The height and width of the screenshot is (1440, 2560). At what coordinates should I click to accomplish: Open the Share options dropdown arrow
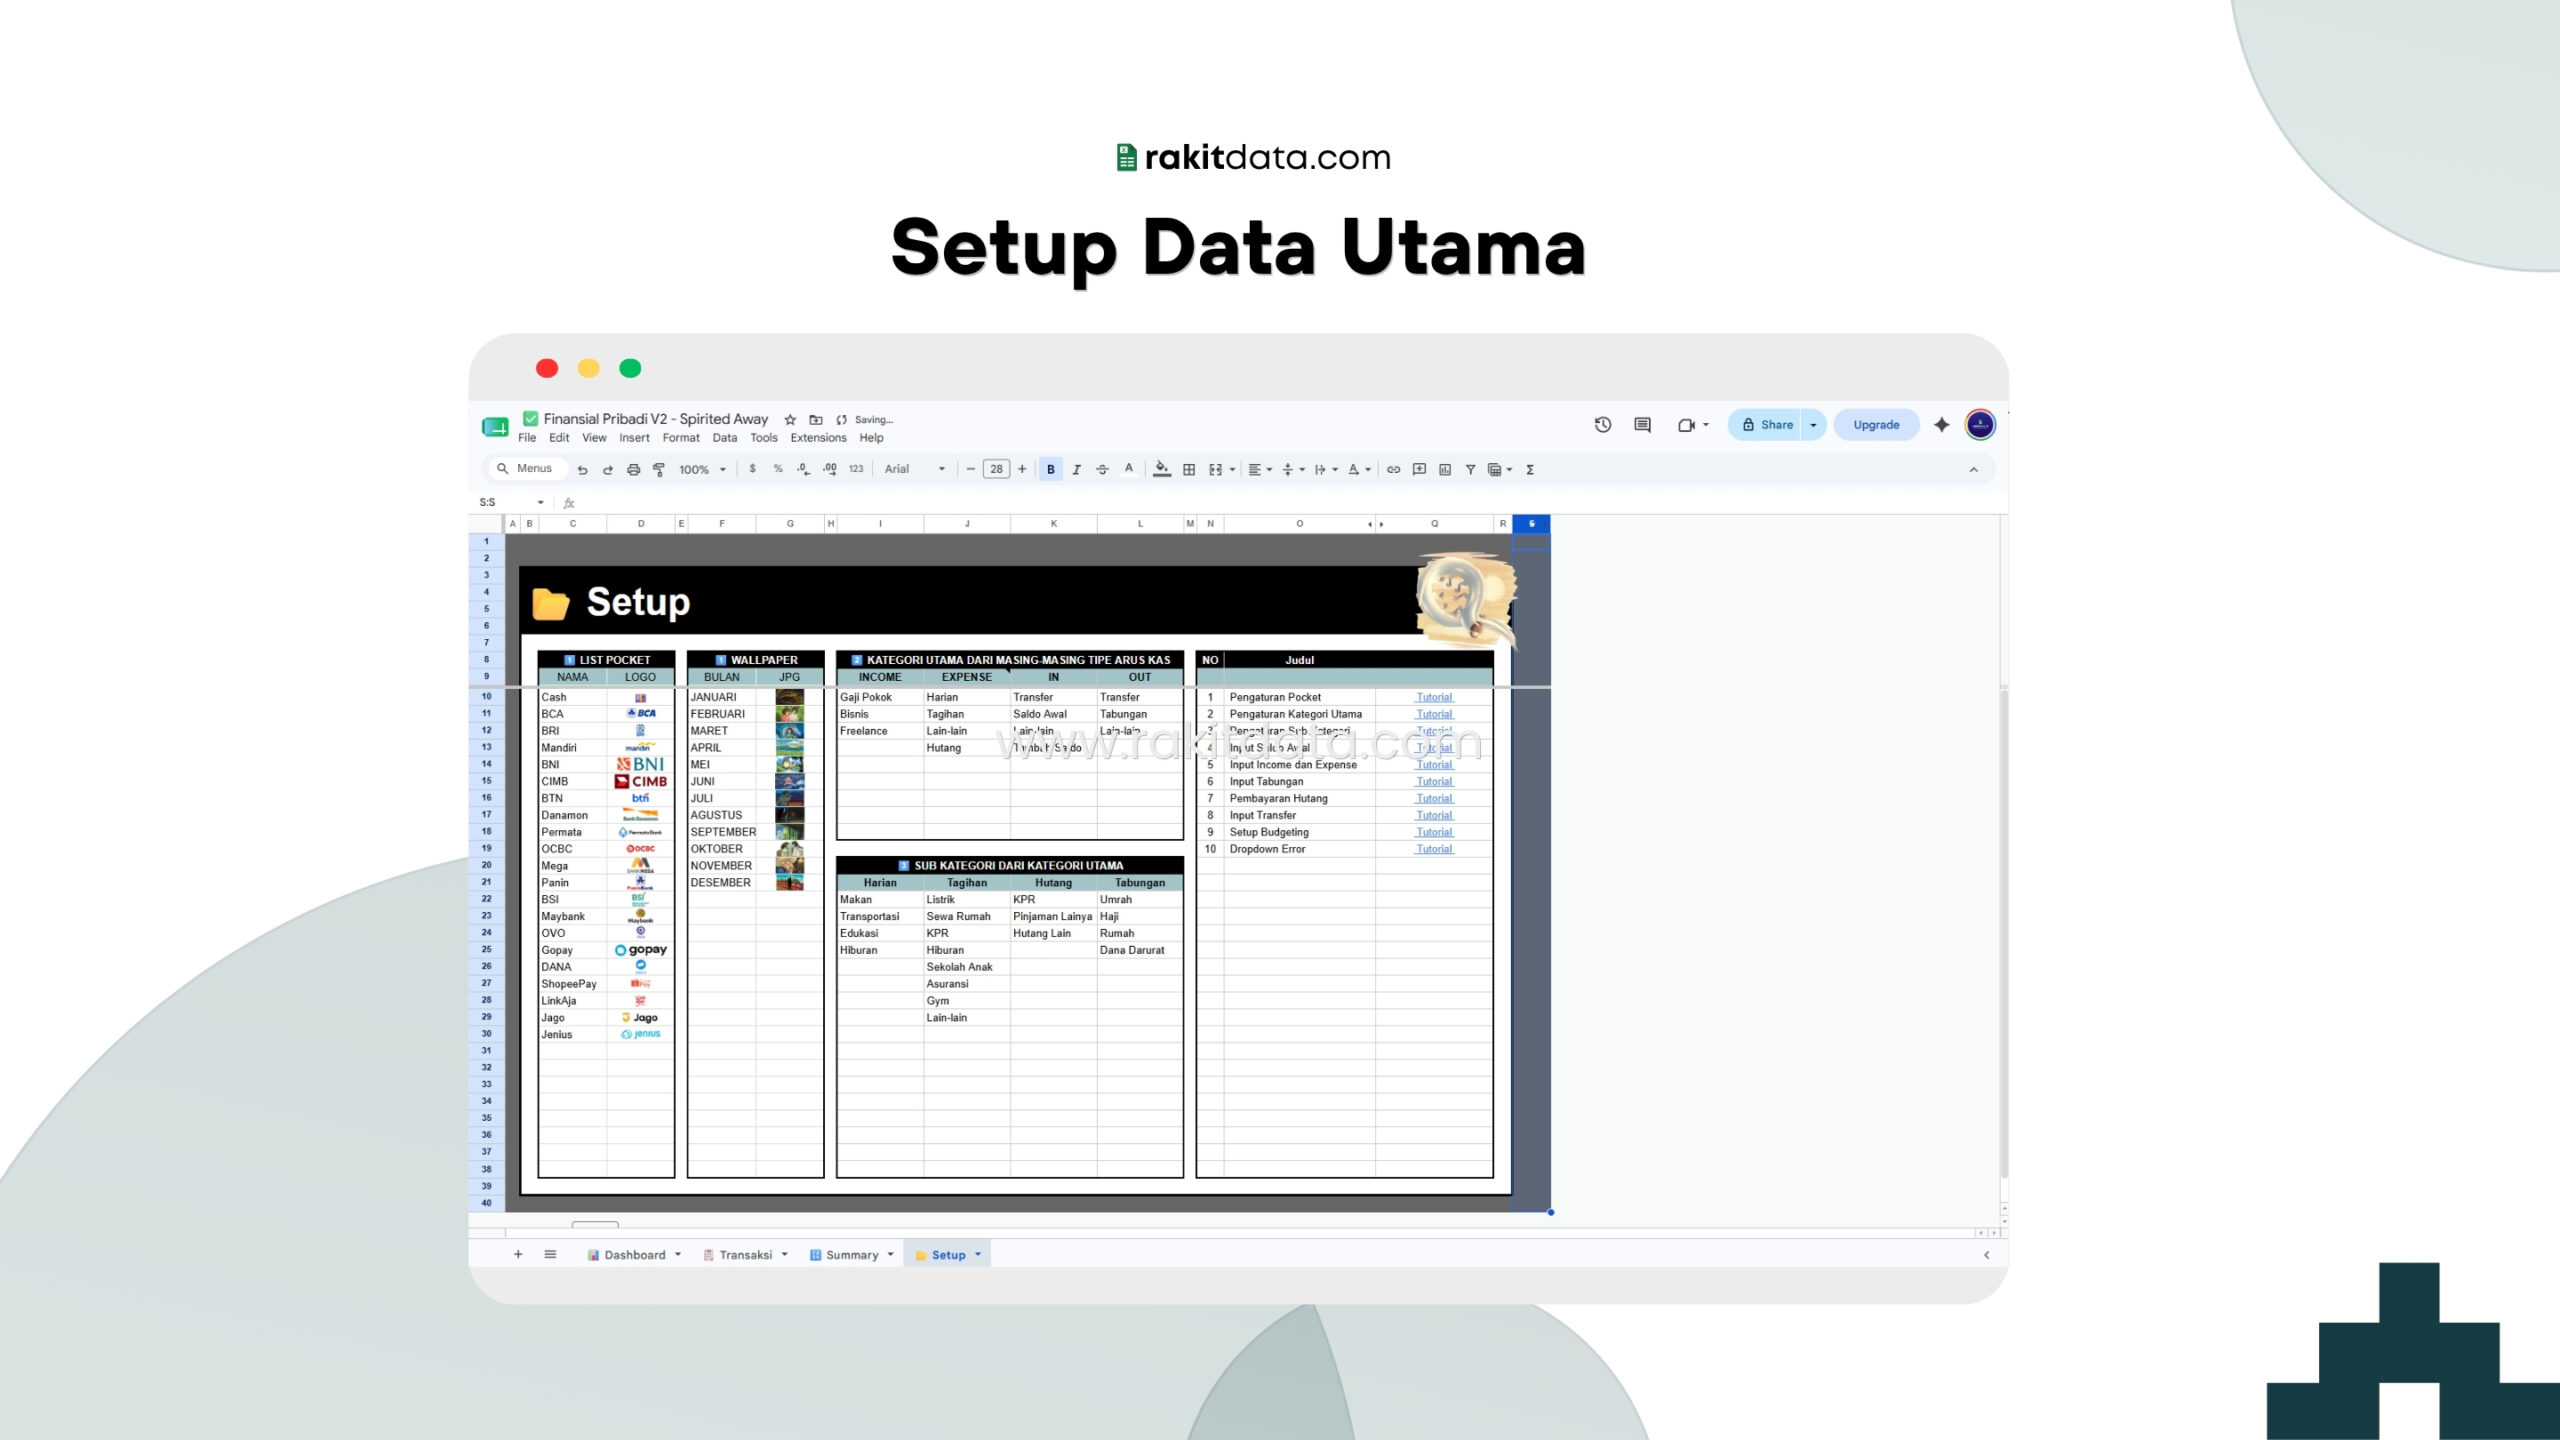[1813, 425]
